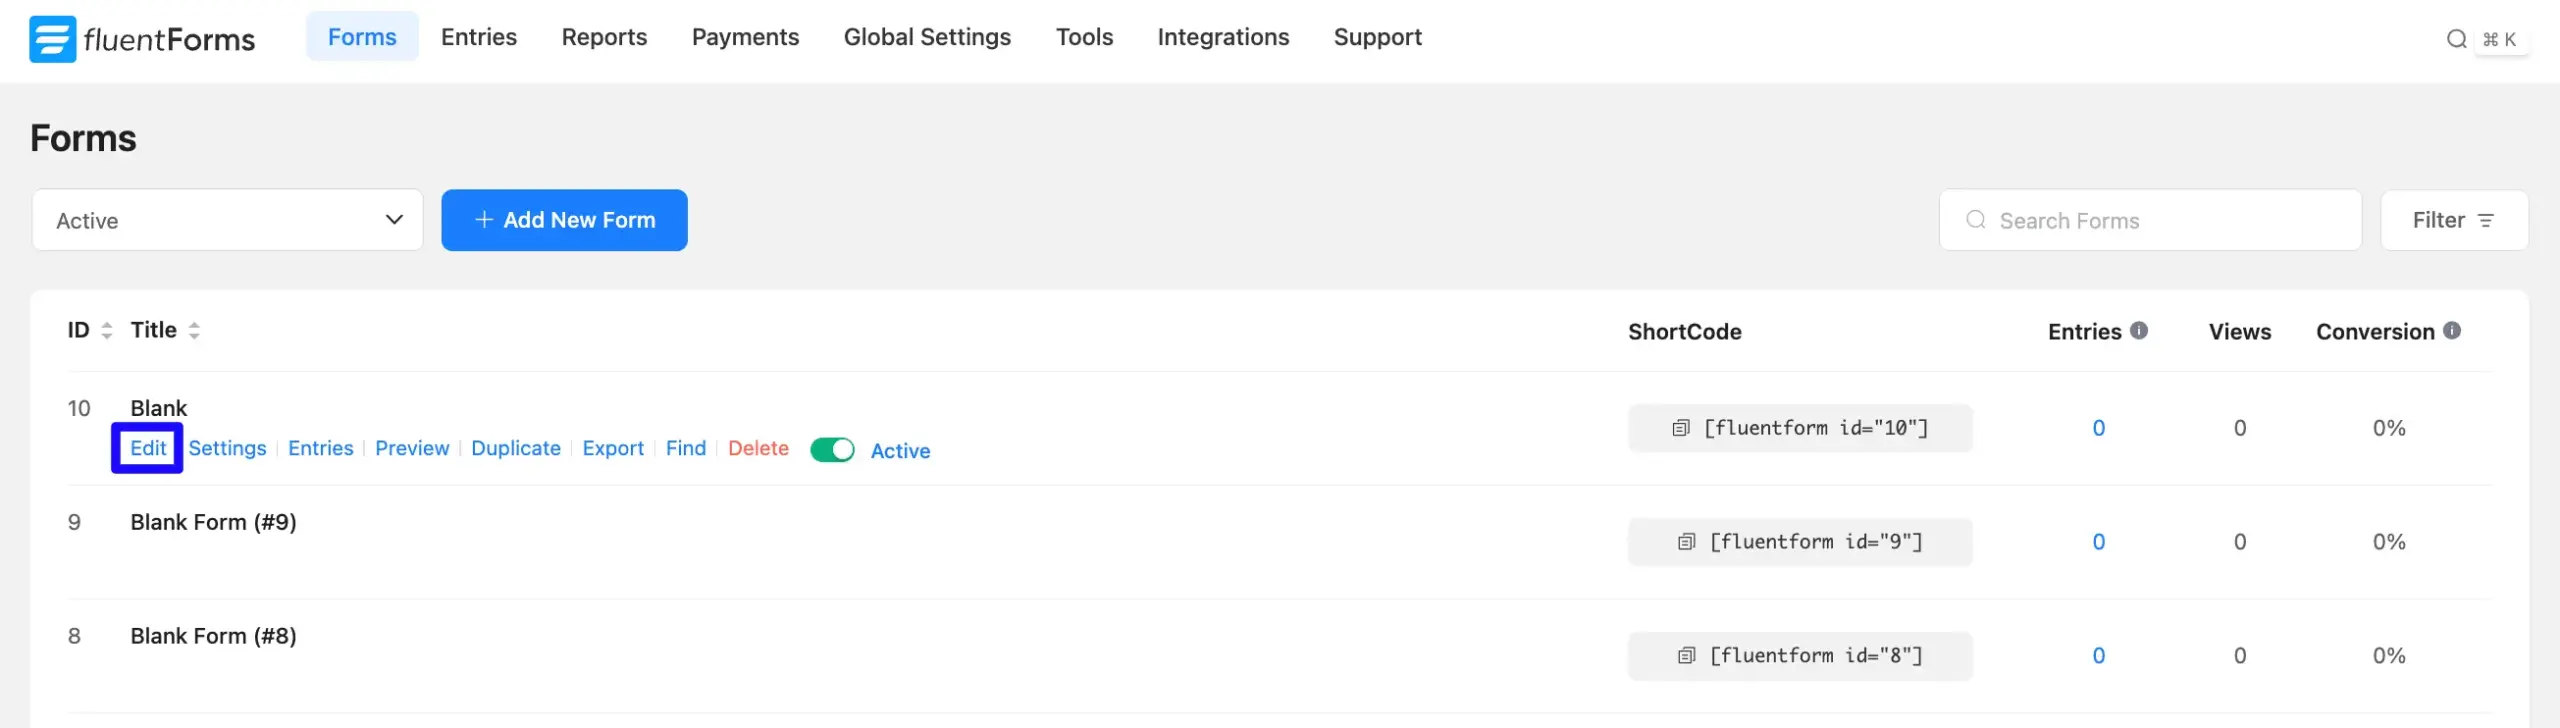2560x728 pixels.
Task: Copy shortcode icon for form 8
Action: tap(1687, 656)
